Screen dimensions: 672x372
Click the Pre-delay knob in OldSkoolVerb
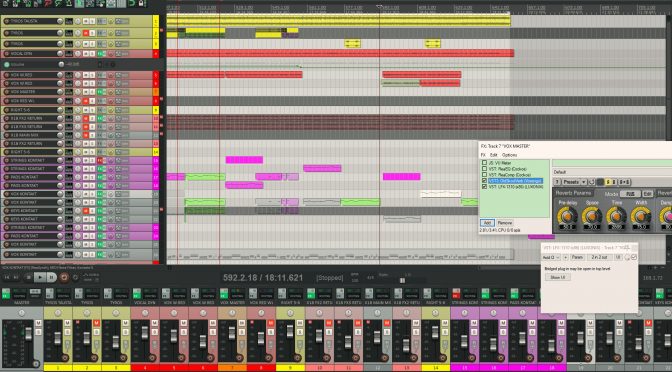pos(567,216)
